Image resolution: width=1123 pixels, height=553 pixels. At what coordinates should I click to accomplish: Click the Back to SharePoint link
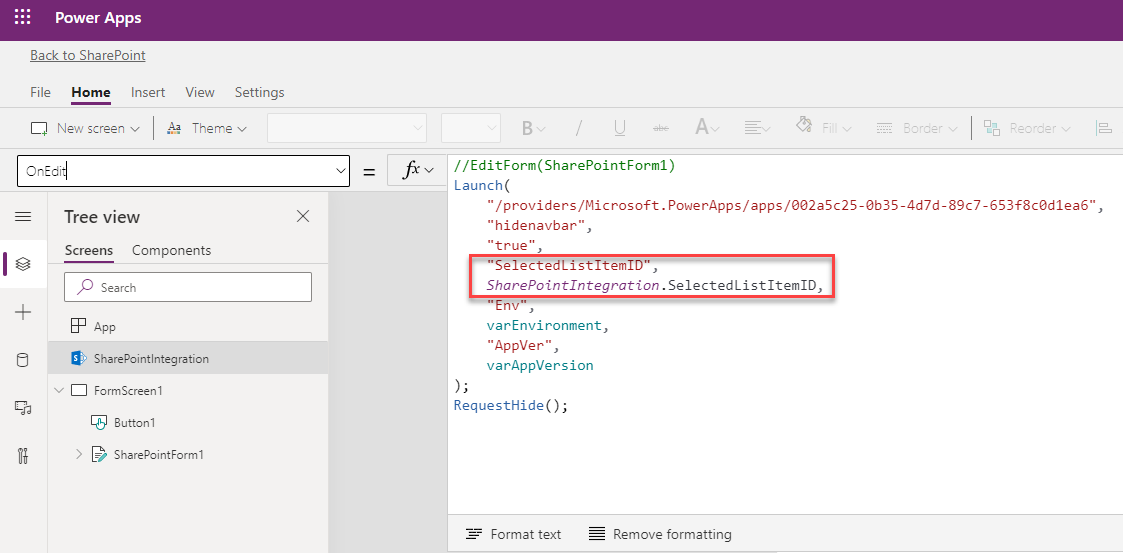88,55
